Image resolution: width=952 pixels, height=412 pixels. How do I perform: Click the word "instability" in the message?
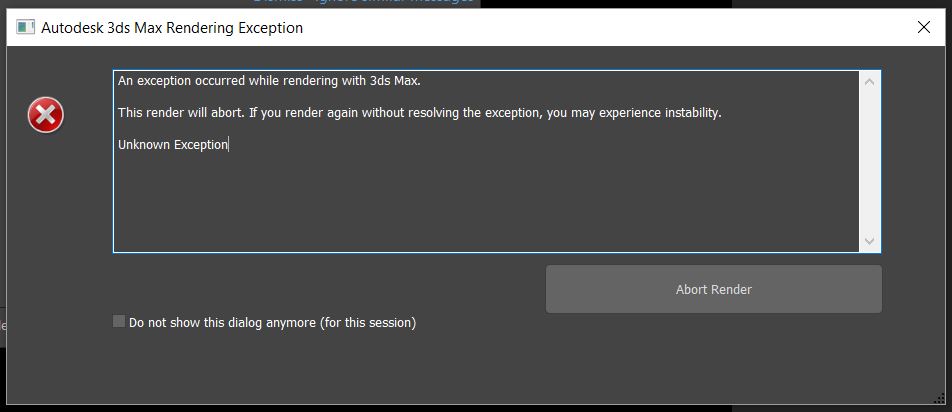[x=692, y=113]
